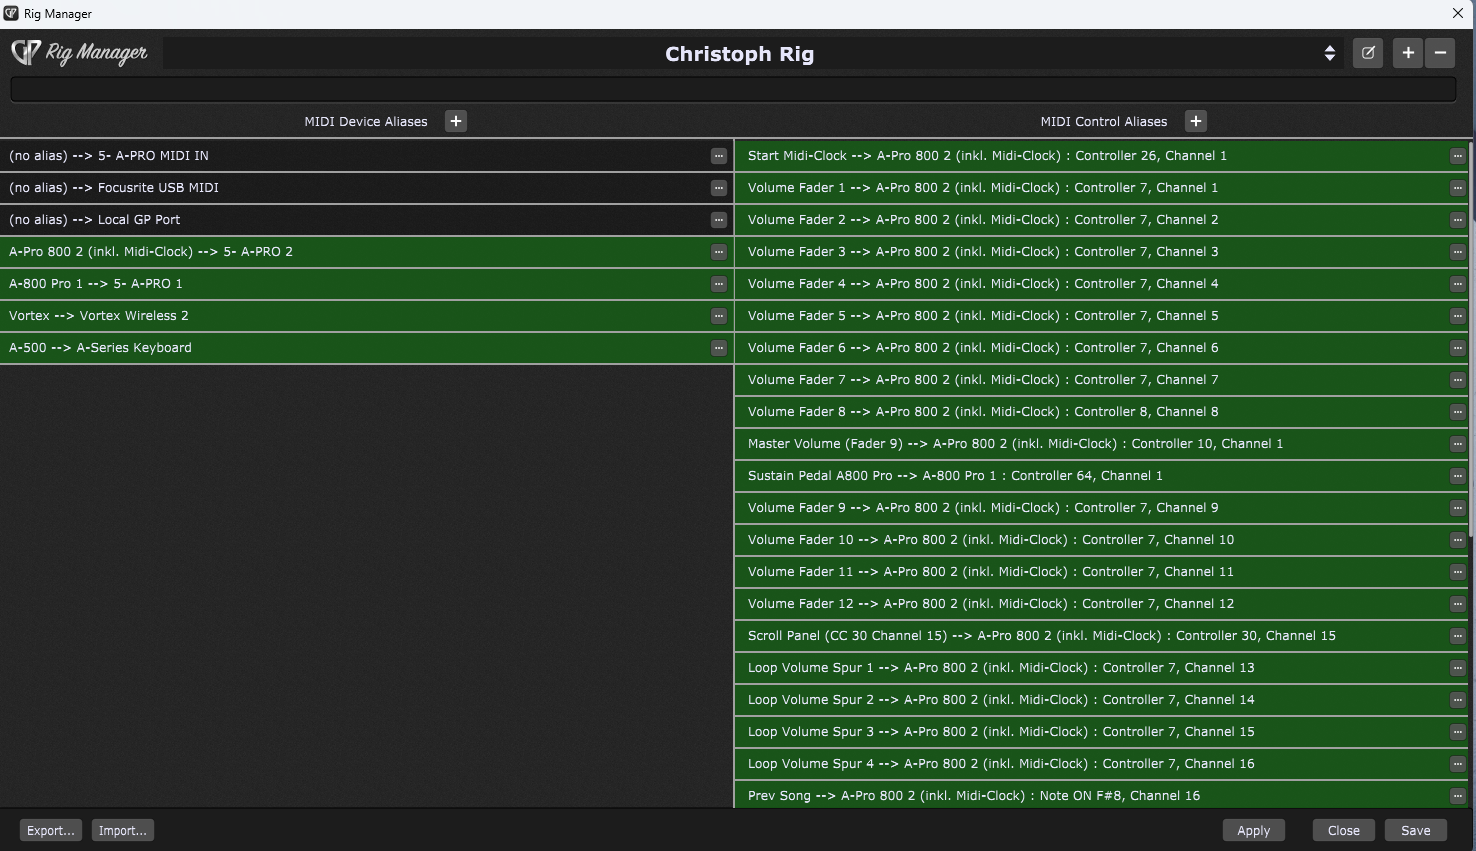Screen dimensions: 1476x851
Task: Open the Christoph Rig selector dropdown
Action: tap(740, 54)
